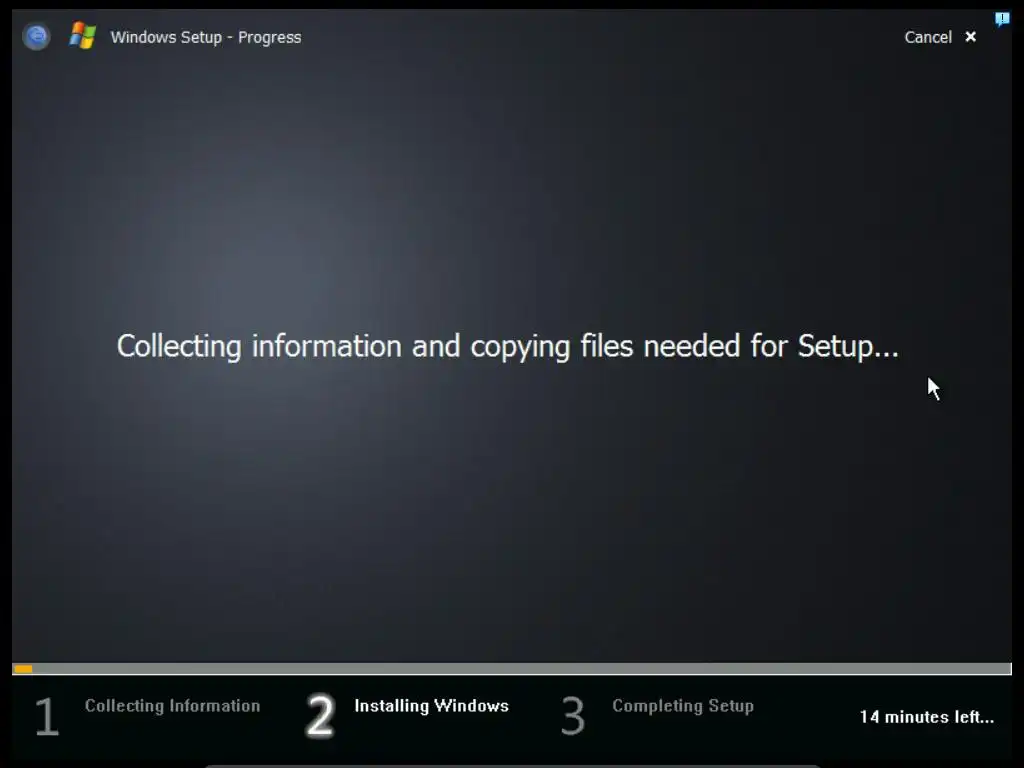Select step 3 Completing Setup

[658, 716]
